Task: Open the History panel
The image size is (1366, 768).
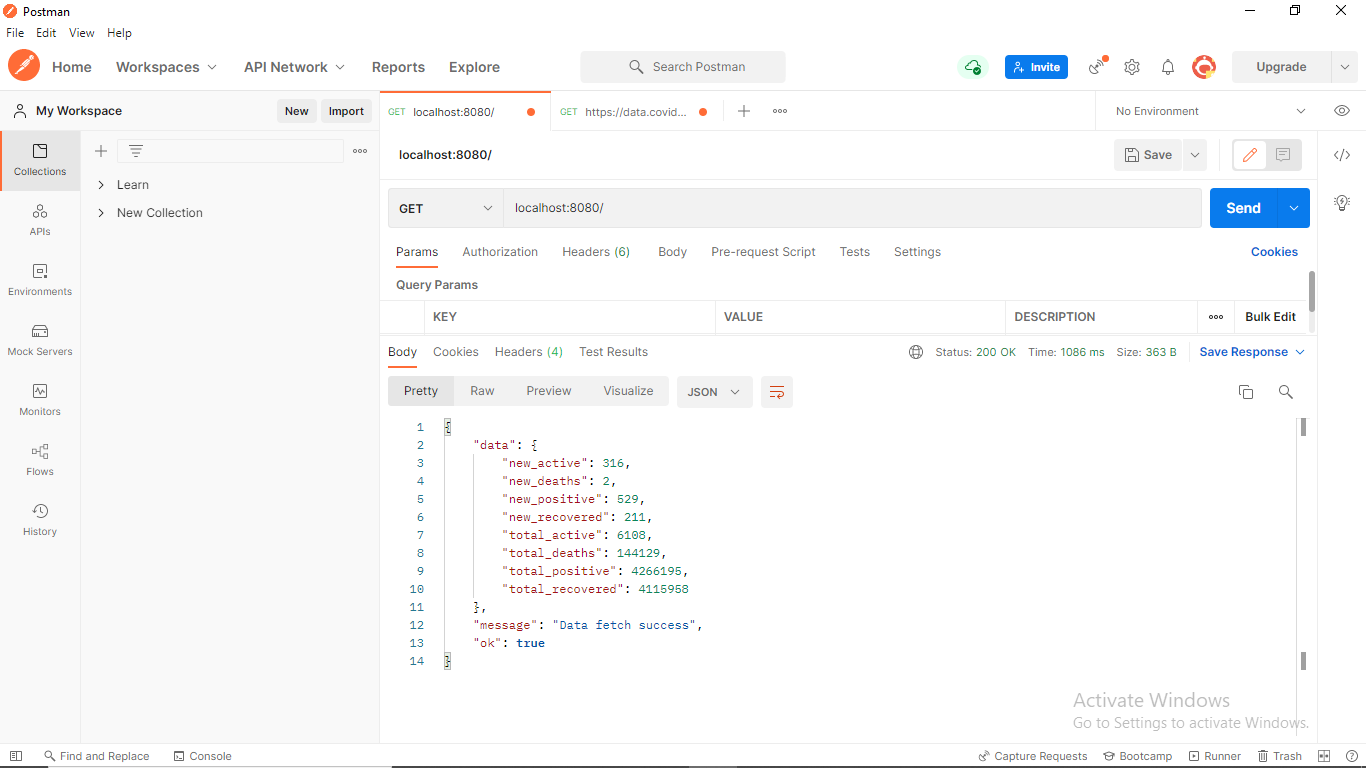Action: pyautogui.click(x=39, y=520)
